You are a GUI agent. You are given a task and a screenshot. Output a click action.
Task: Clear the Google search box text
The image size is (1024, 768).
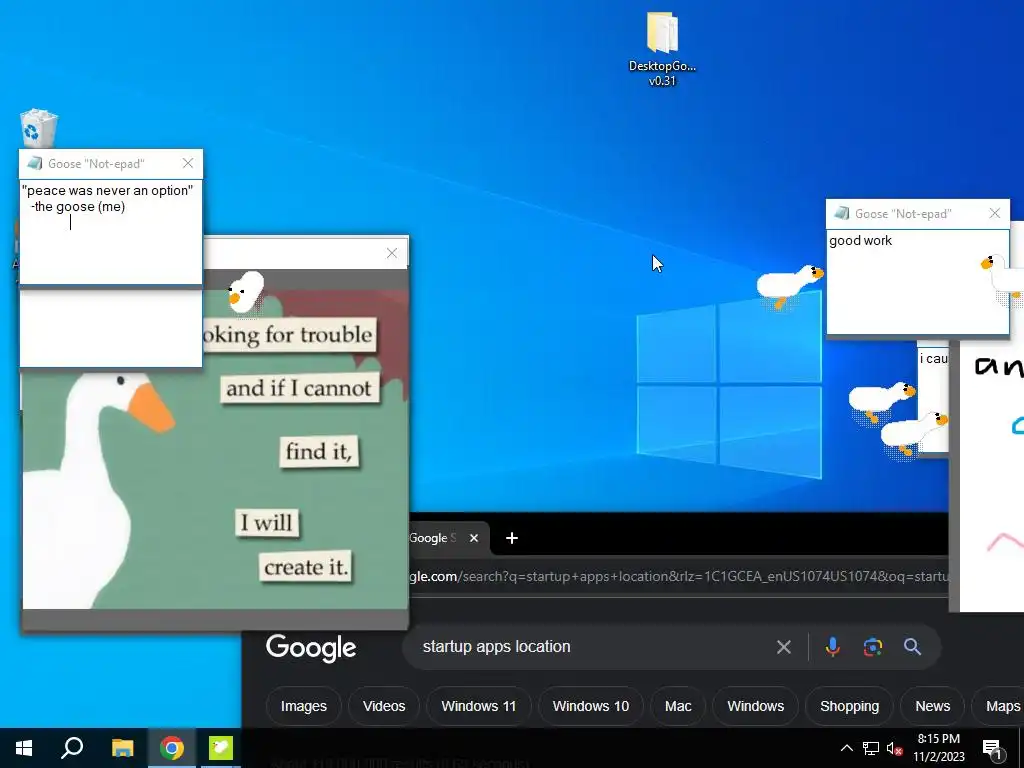pos(784,647)
